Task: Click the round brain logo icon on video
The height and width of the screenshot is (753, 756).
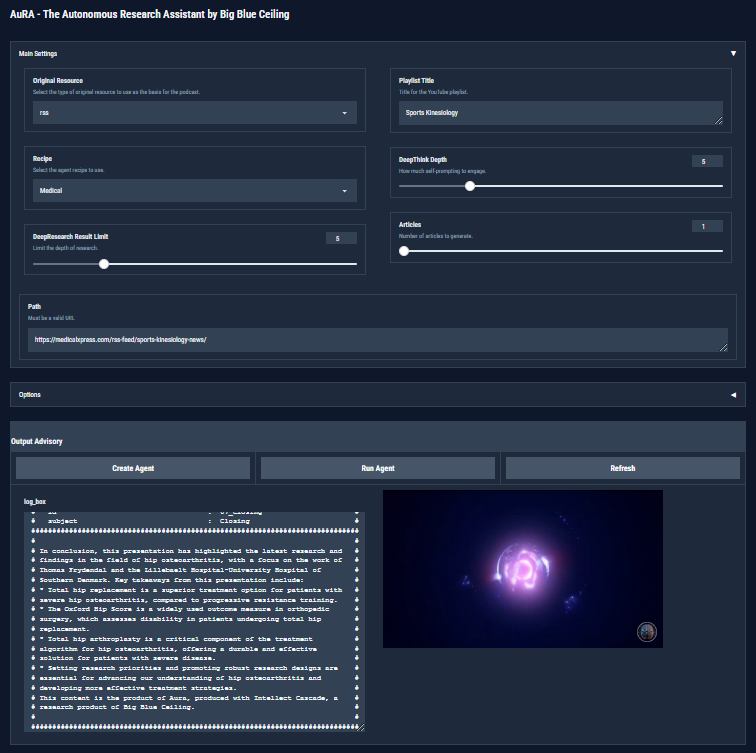Action: tap(647, 631)
